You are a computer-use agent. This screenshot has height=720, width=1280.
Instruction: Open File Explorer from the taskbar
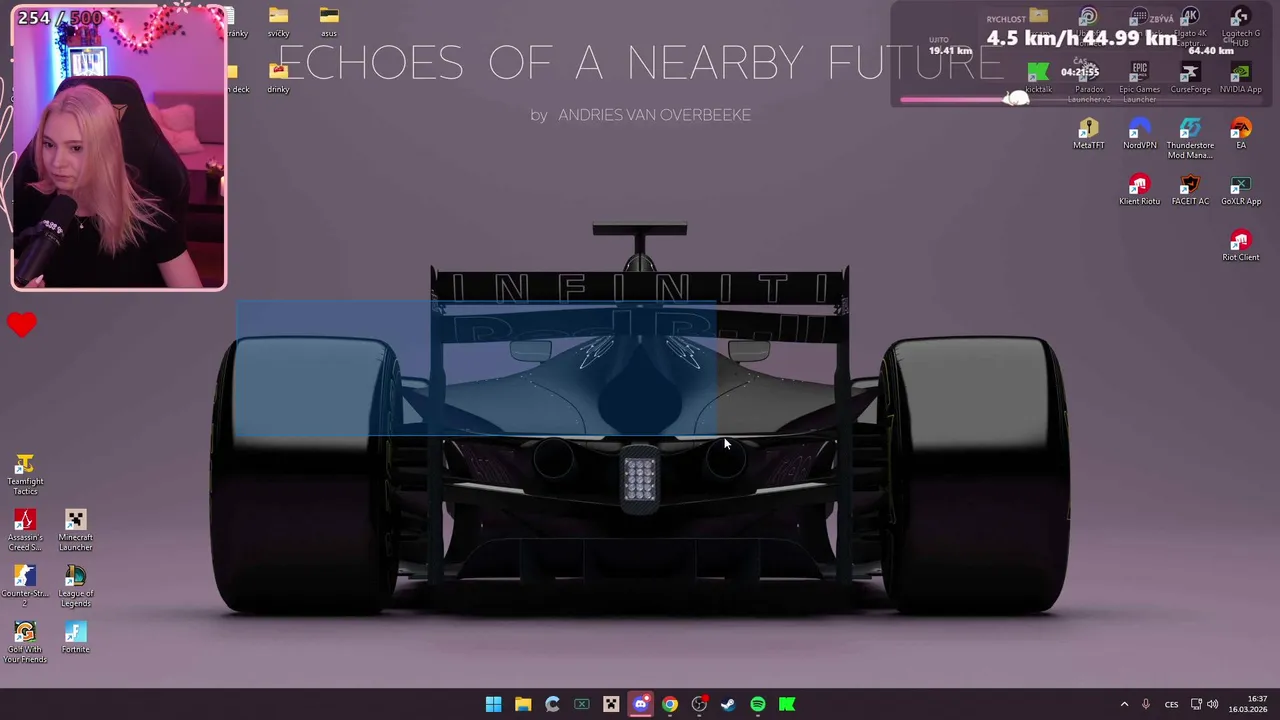522,704
